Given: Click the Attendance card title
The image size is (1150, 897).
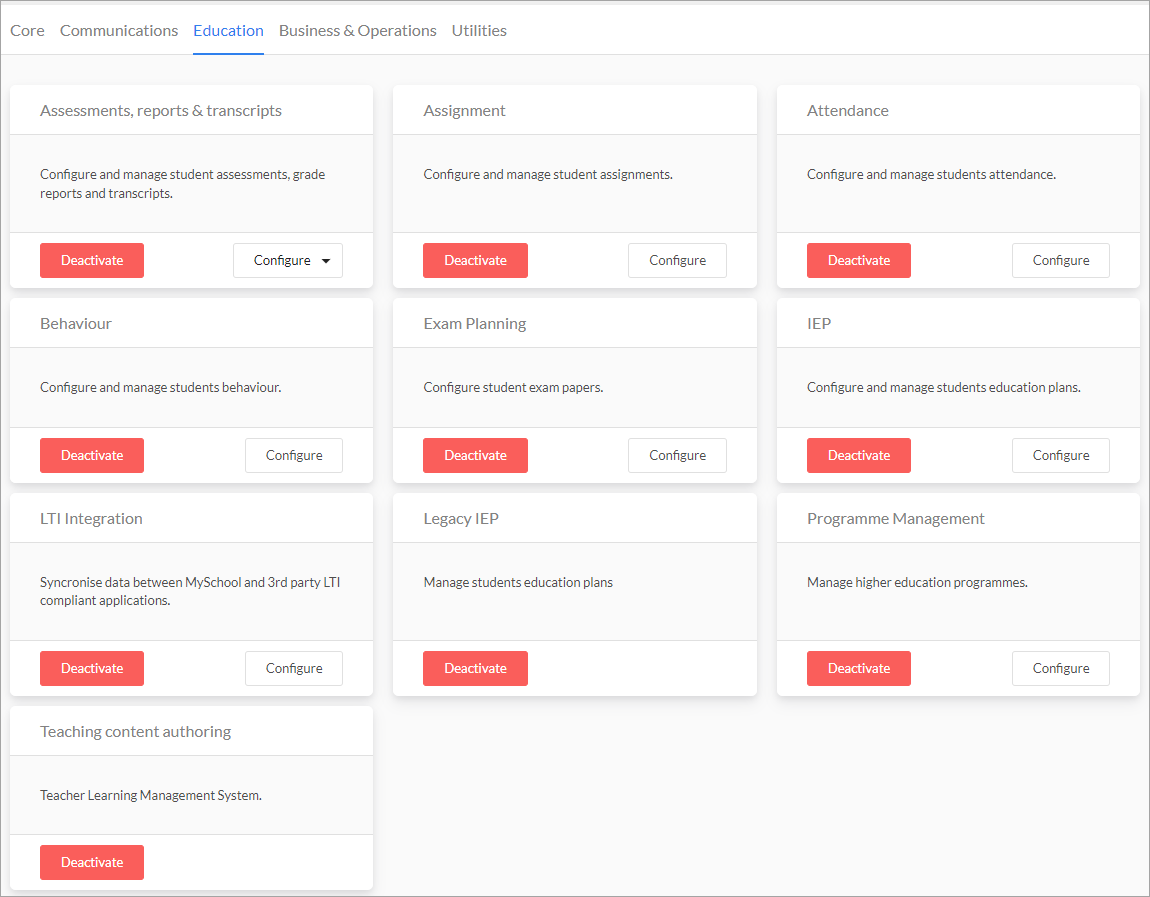Looking at the screenshot, I should pos(848,111).
